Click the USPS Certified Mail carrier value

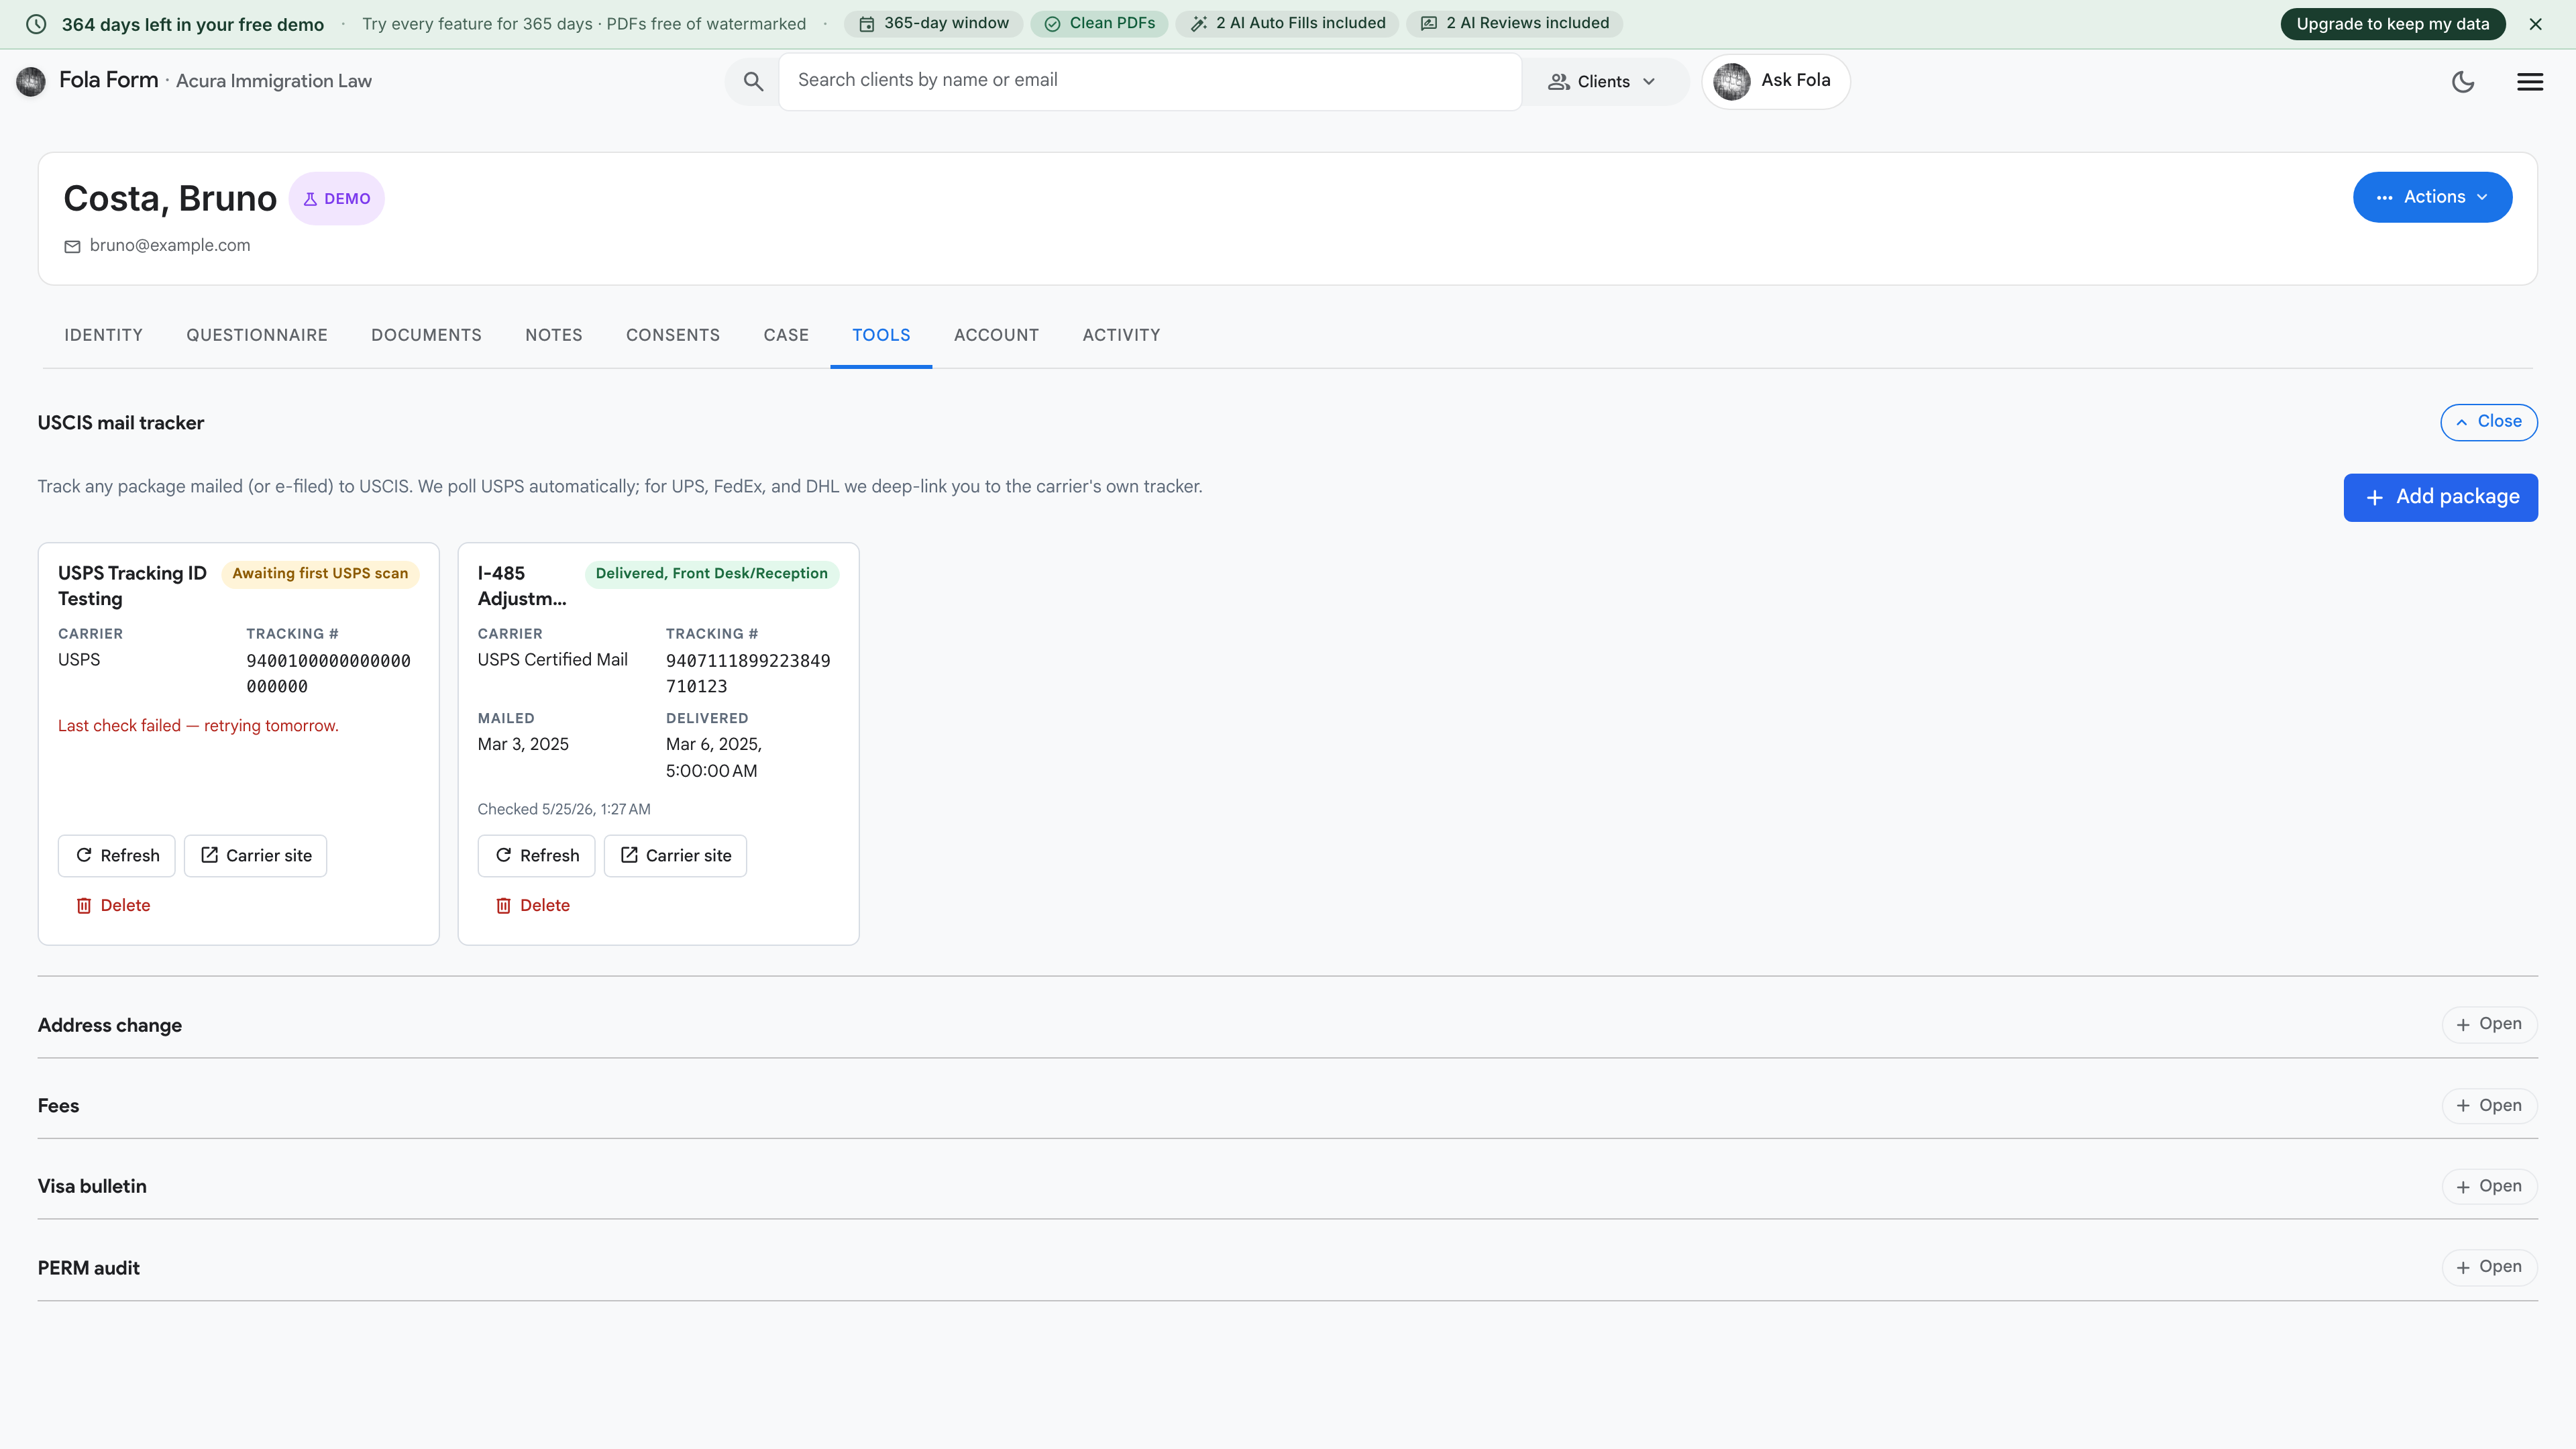(553, 660)
